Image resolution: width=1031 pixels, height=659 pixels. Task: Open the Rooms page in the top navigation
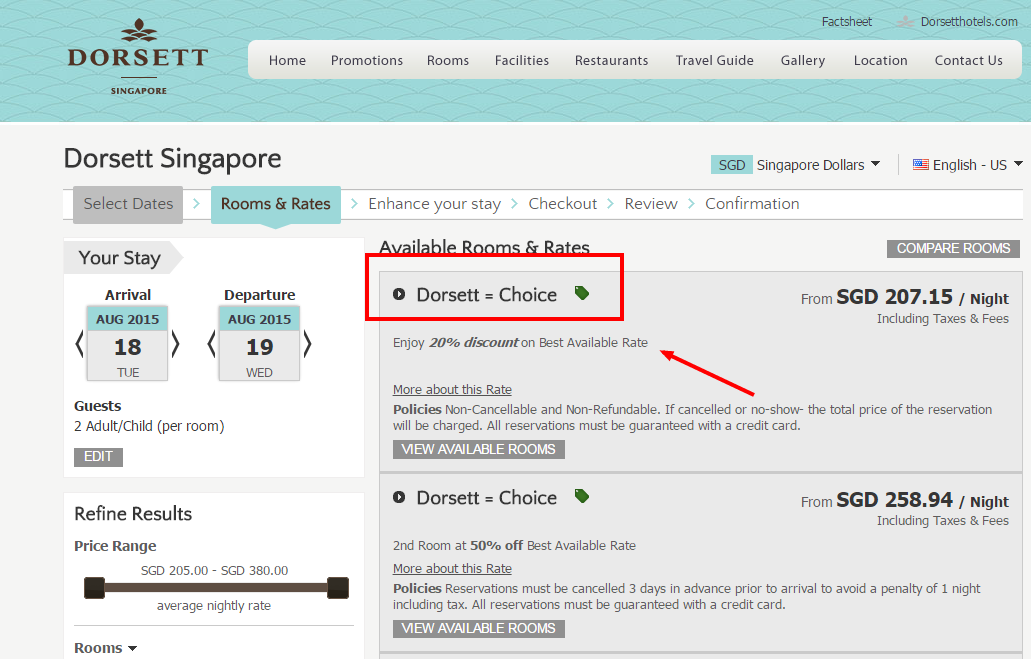448,61
